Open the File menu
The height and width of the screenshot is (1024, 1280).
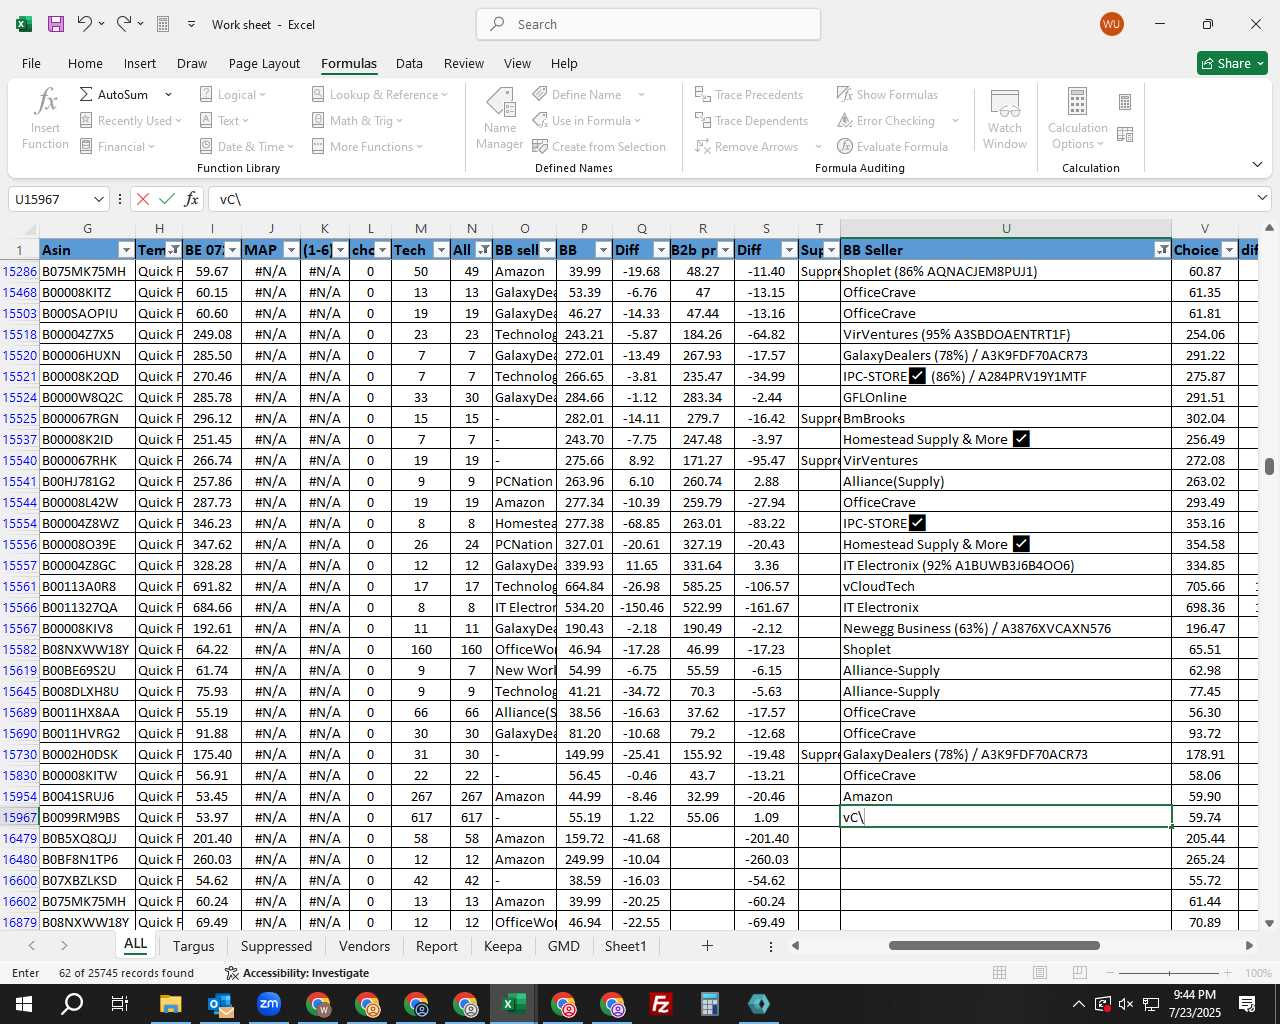click(x=31, y=63)
